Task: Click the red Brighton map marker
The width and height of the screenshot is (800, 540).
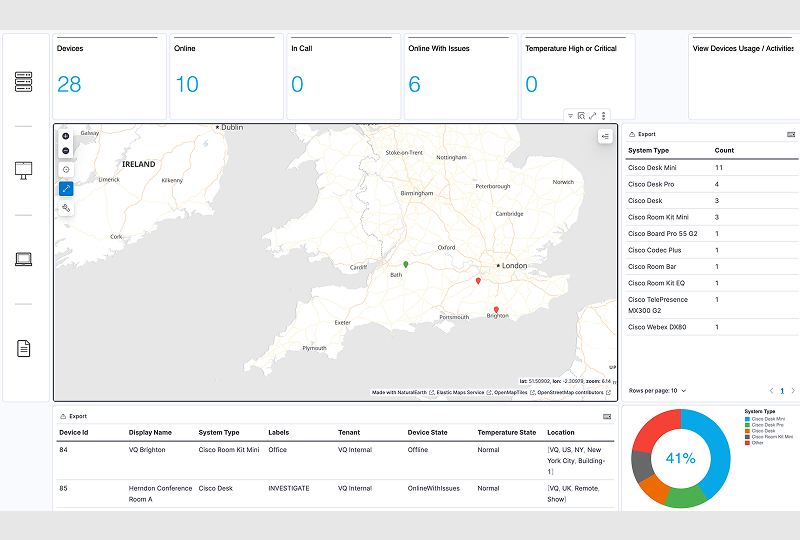Action: (496, 310)
